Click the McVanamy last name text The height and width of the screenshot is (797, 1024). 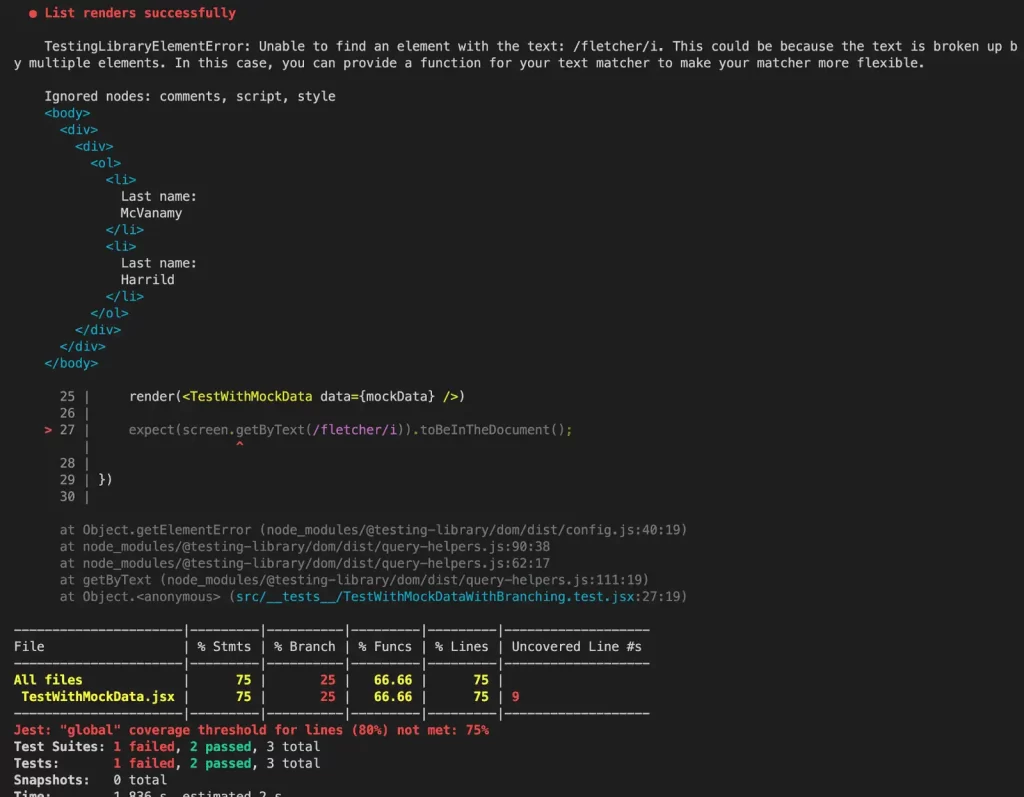click(x=151, y=213)
